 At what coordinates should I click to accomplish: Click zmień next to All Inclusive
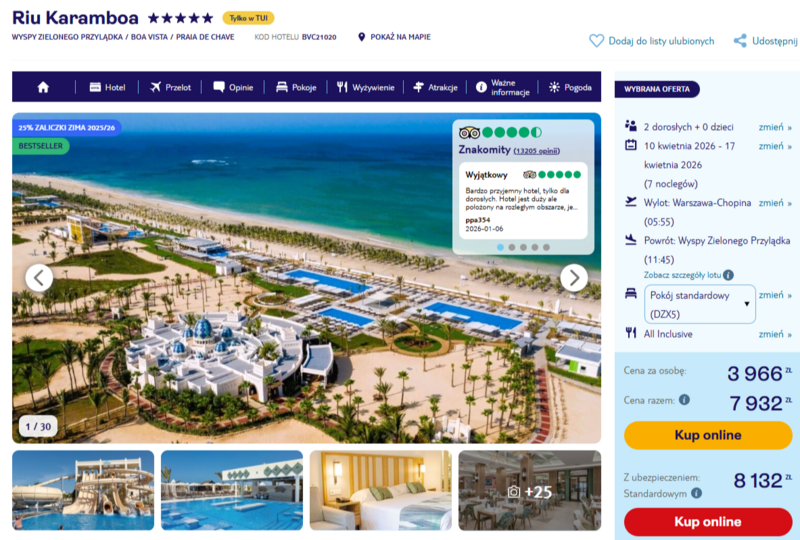pyautogui.click(x=774, y=334)
